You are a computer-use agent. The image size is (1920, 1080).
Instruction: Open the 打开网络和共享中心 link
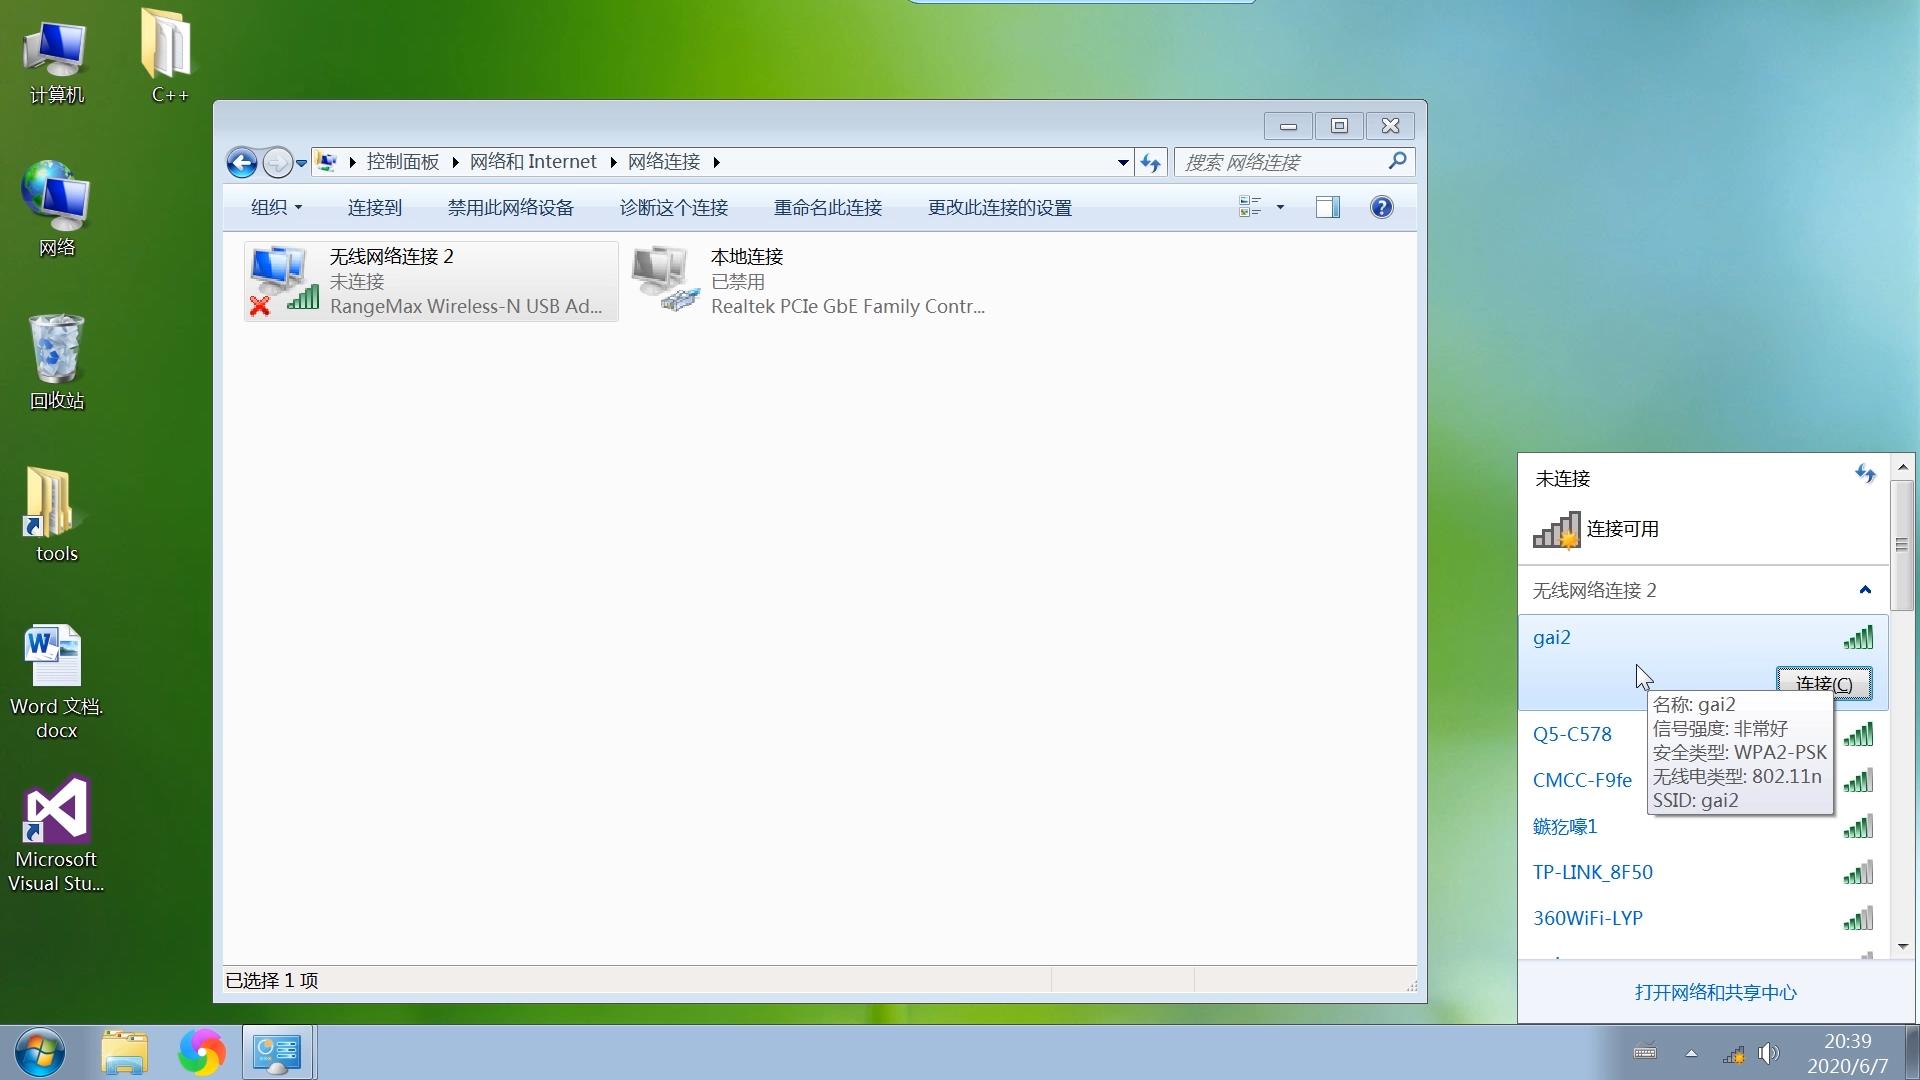[x=1715, y=992]
